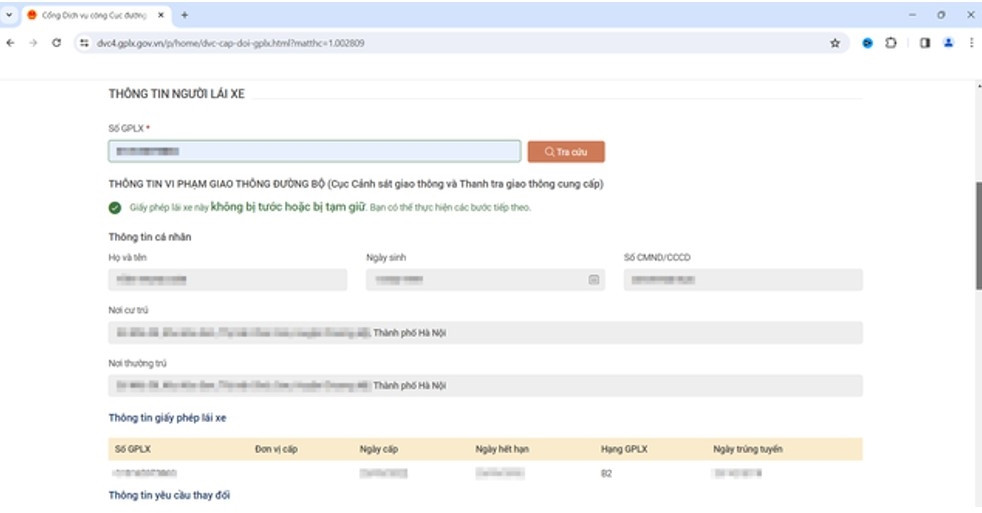Toggle the browser side panel icon

click(925, 44)
